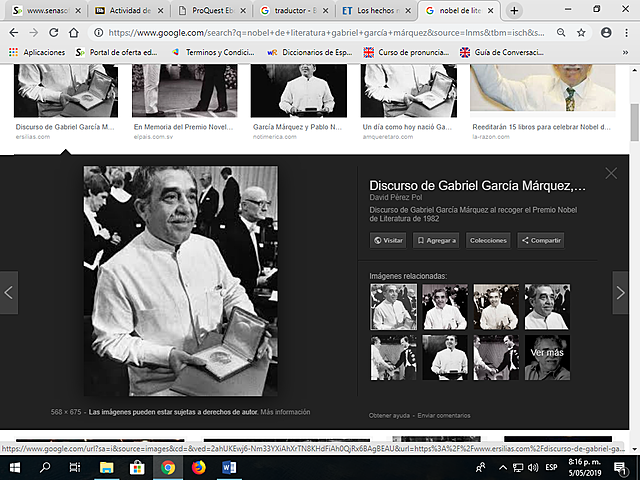Viewport: 640px width, 480px height.
Task: Click the Obtener ayuda link
Action: (x=389, y=416)
